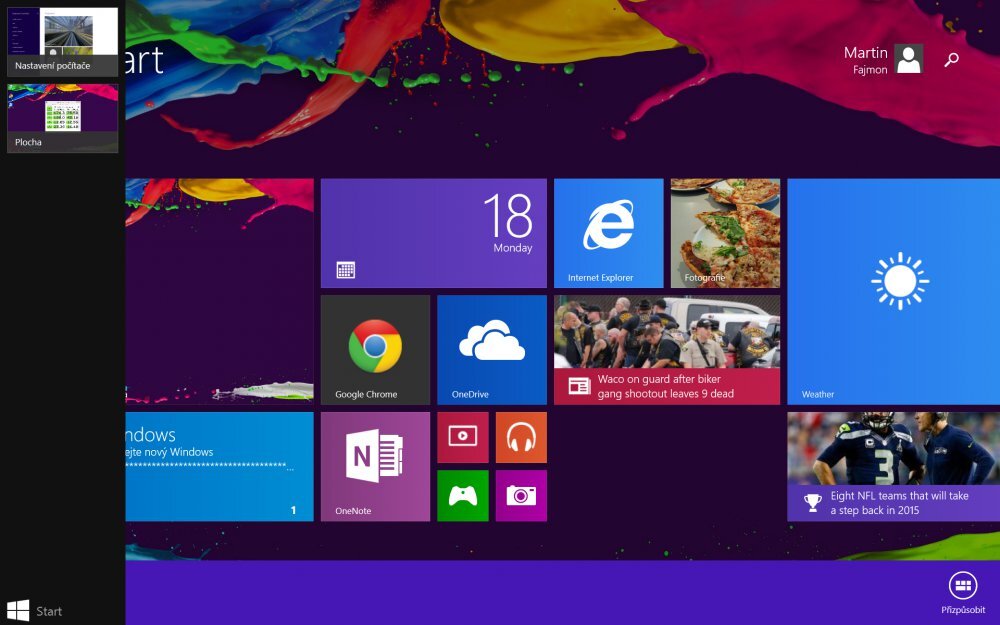Open the Weather tile
This screenshot has height=625, width=1000.
(x=893, y=291)
